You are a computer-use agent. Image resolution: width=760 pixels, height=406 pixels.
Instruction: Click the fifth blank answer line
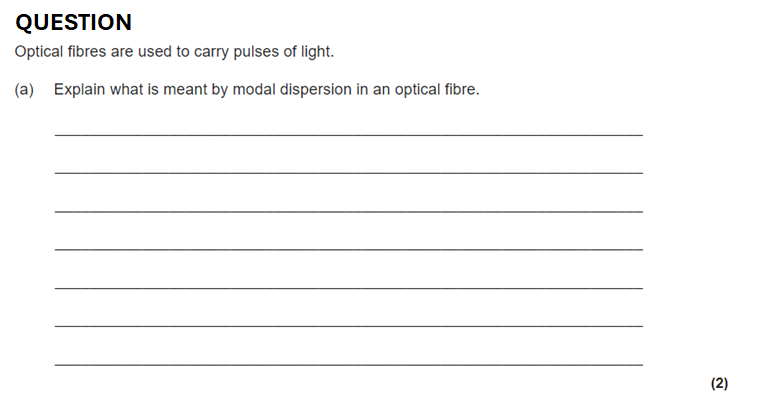point(348,287)
